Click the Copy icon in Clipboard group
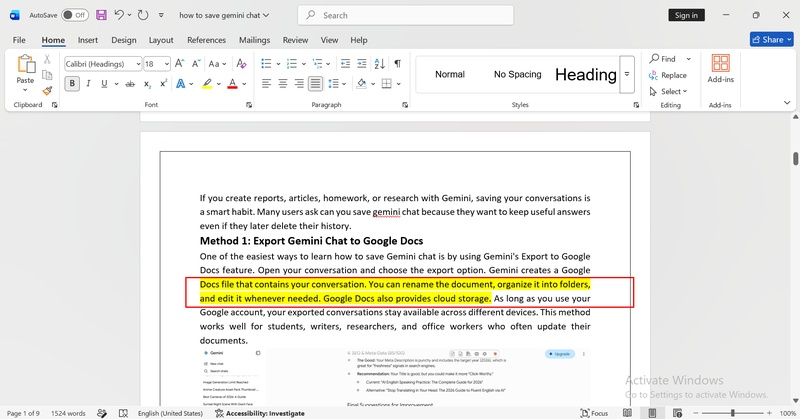The image size is (800, 419). click(x=47, y=75)
